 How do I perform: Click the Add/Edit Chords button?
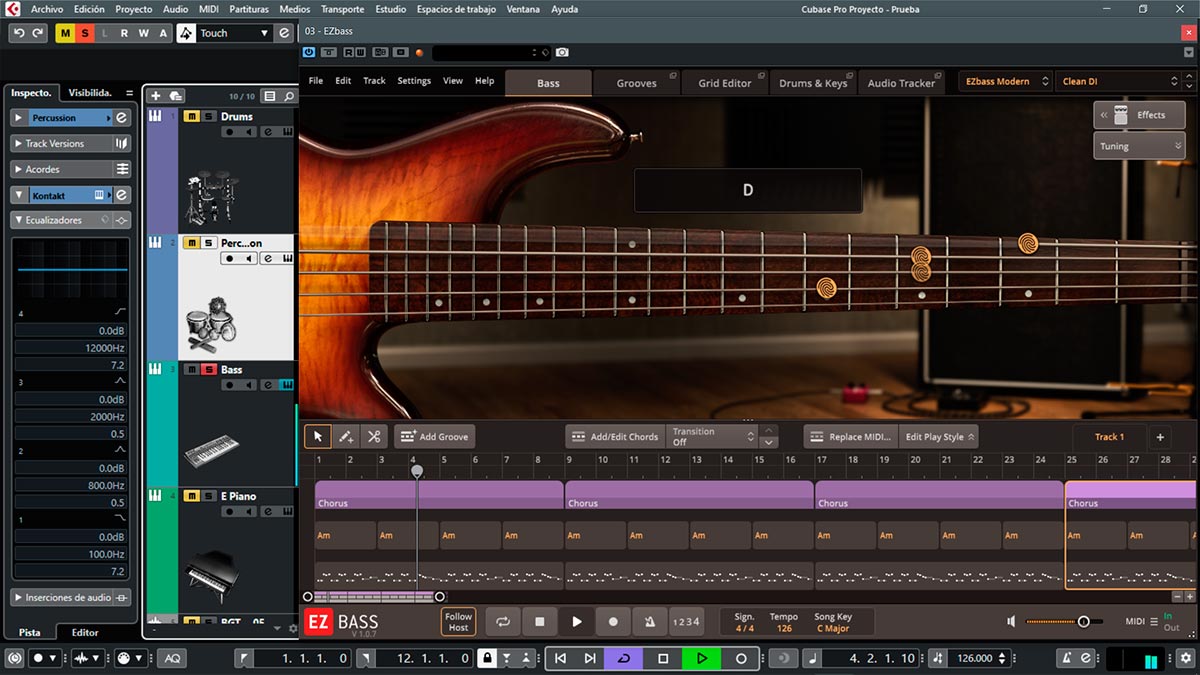[x=615, y=436]
